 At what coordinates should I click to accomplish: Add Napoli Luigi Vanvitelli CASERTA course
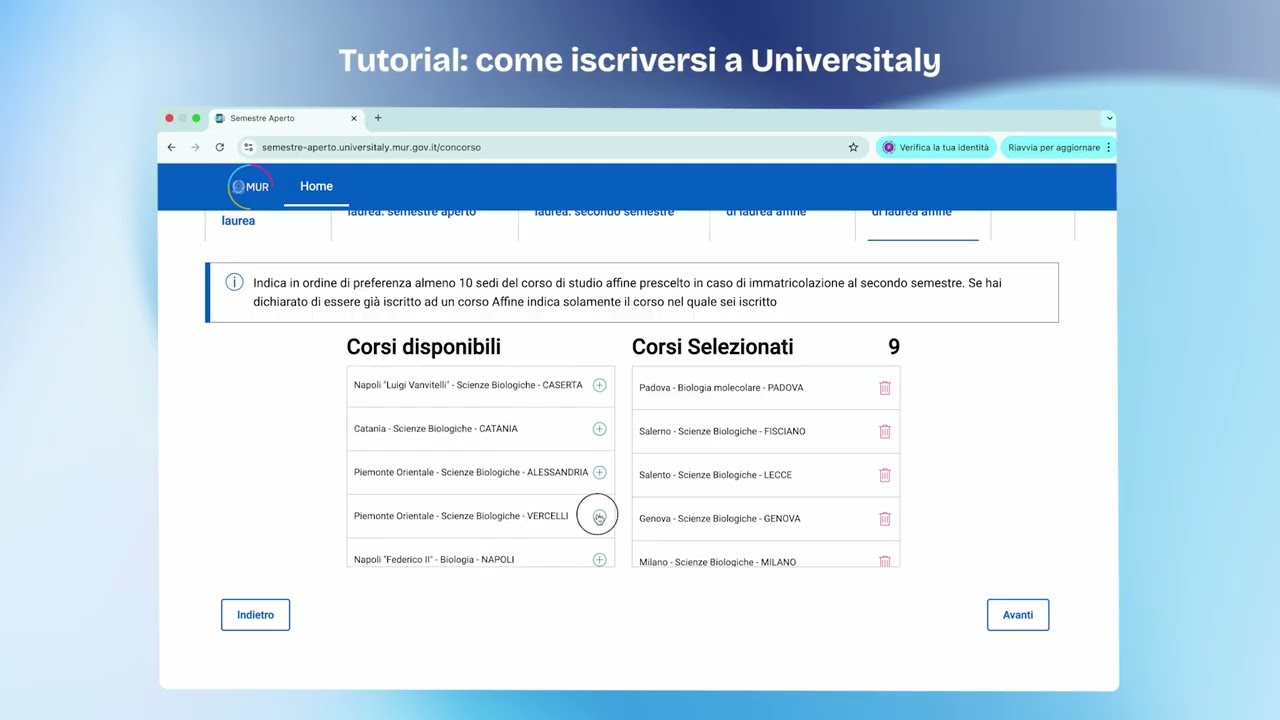point(599,385)
